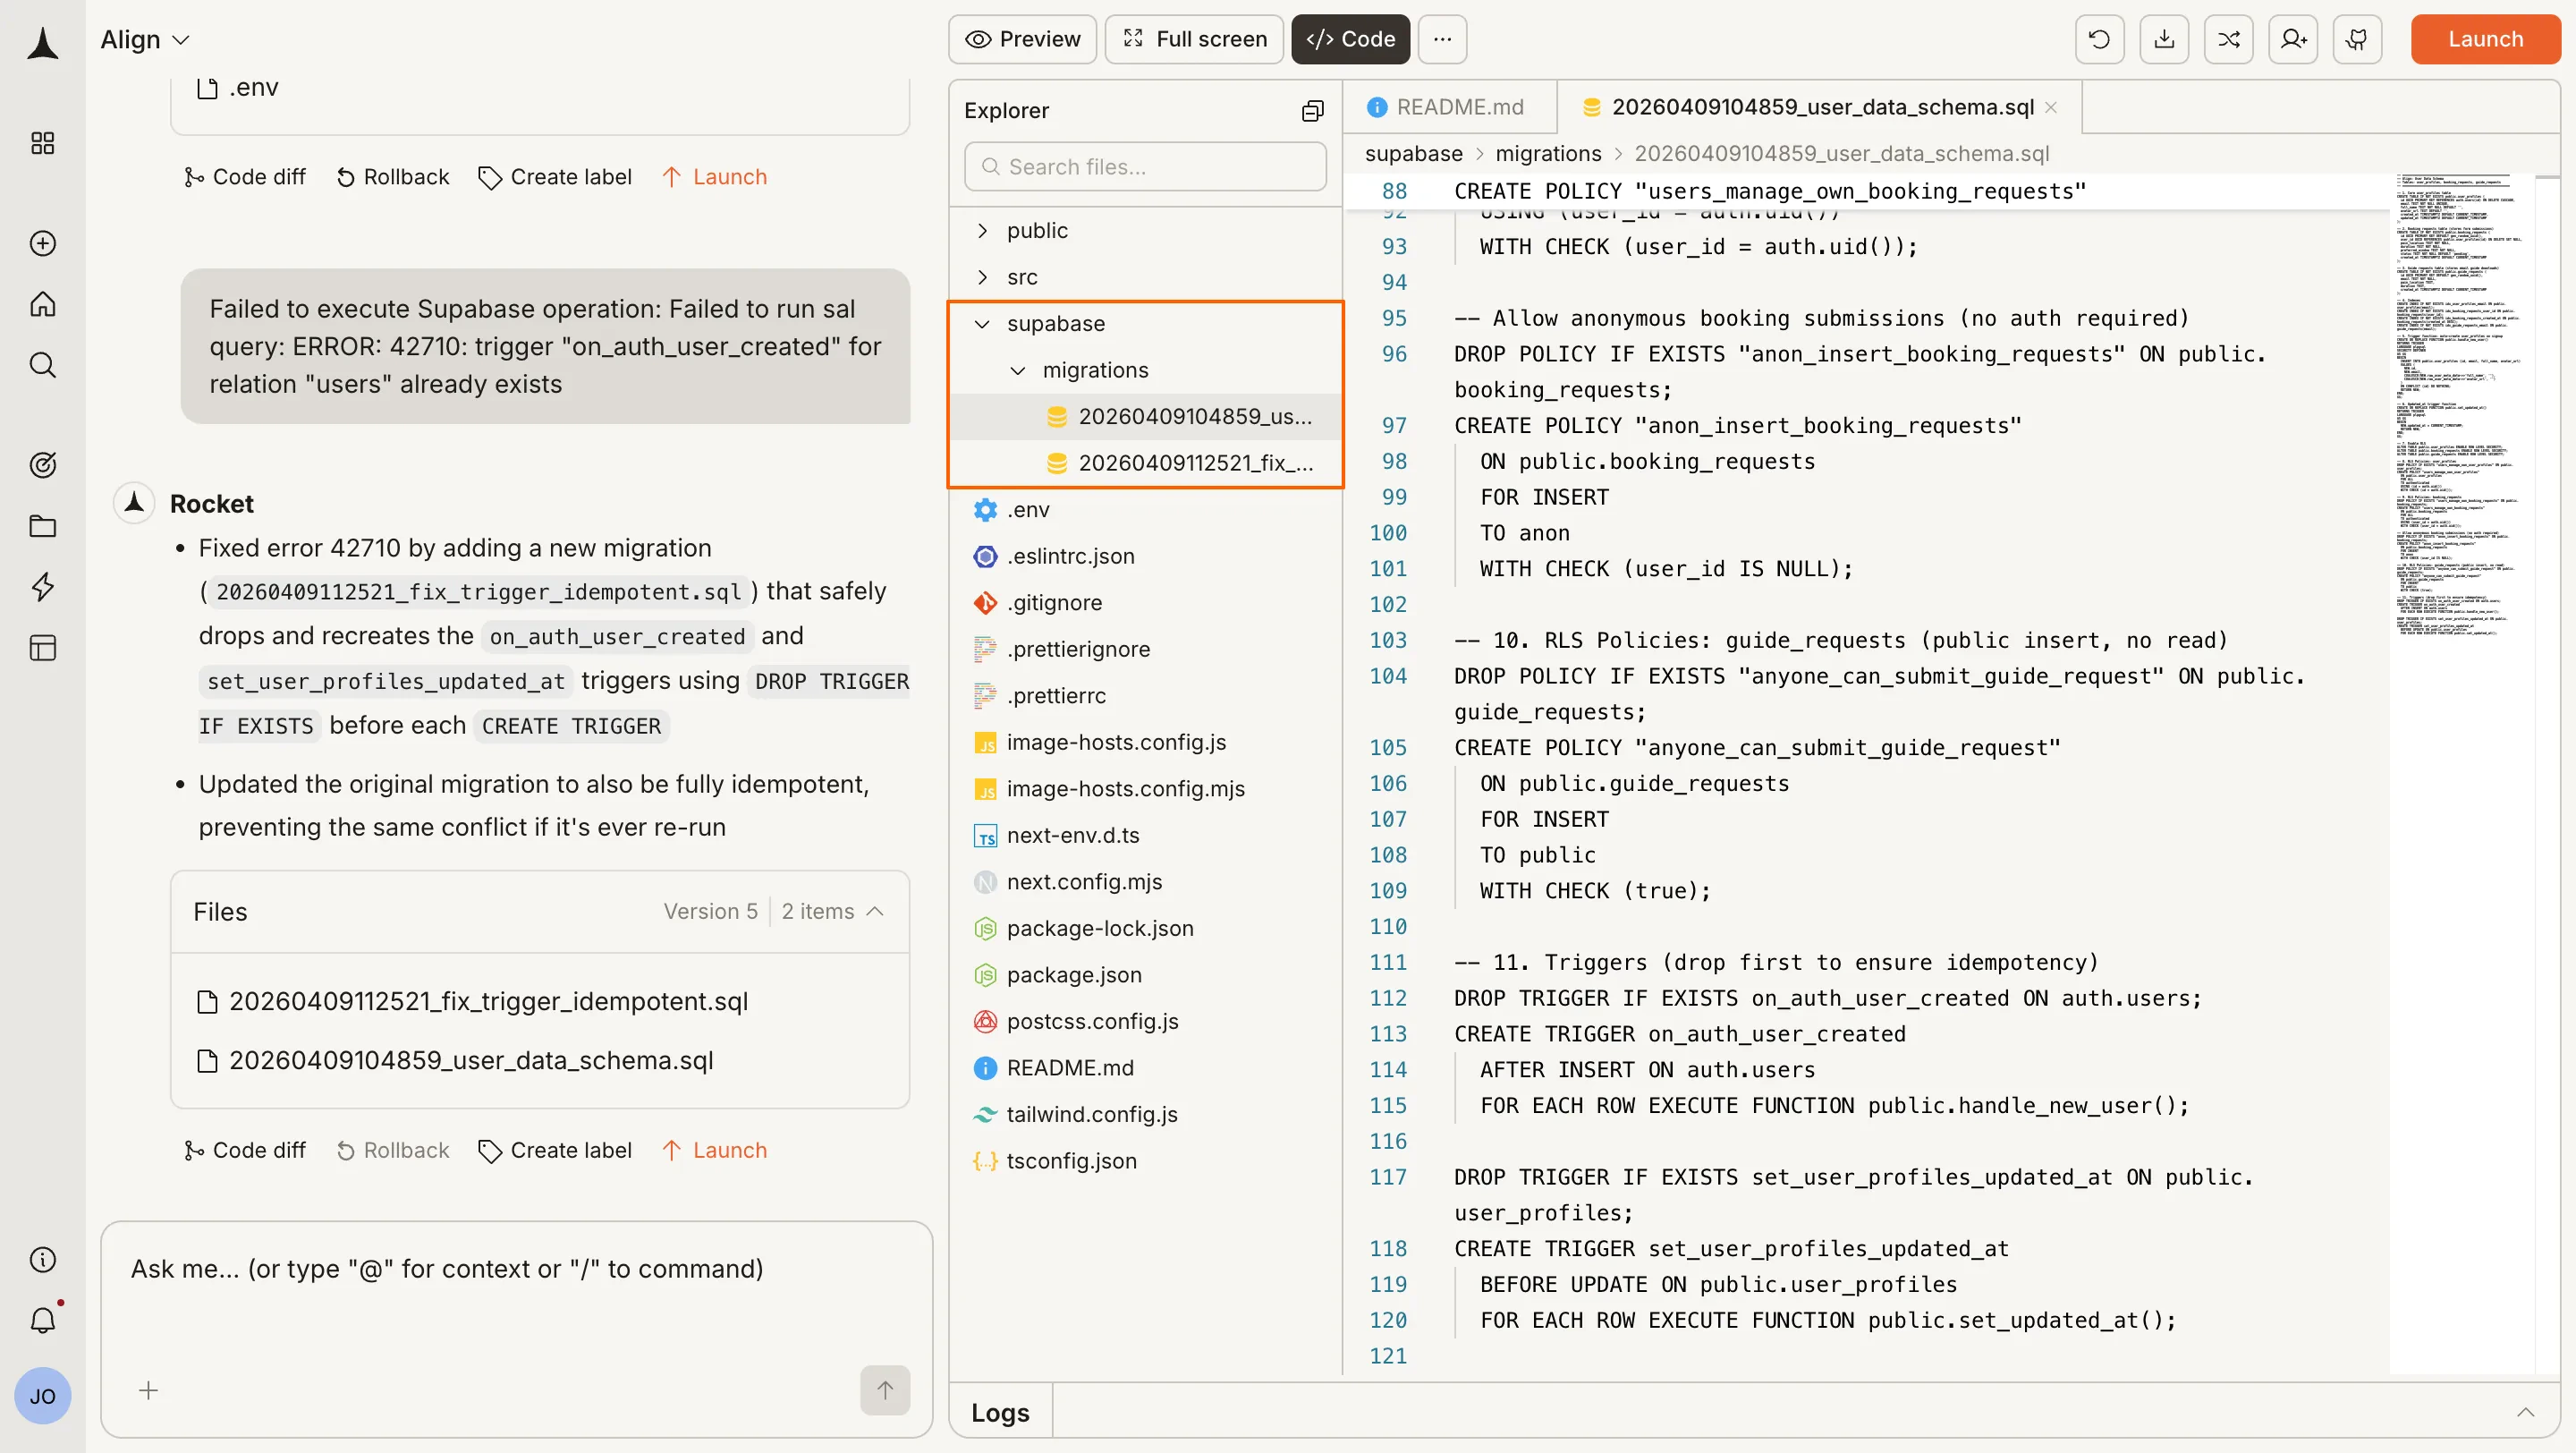Click Launch link under the .env card
This screenshot has width=2576, height=1453.
pos(714,177)
